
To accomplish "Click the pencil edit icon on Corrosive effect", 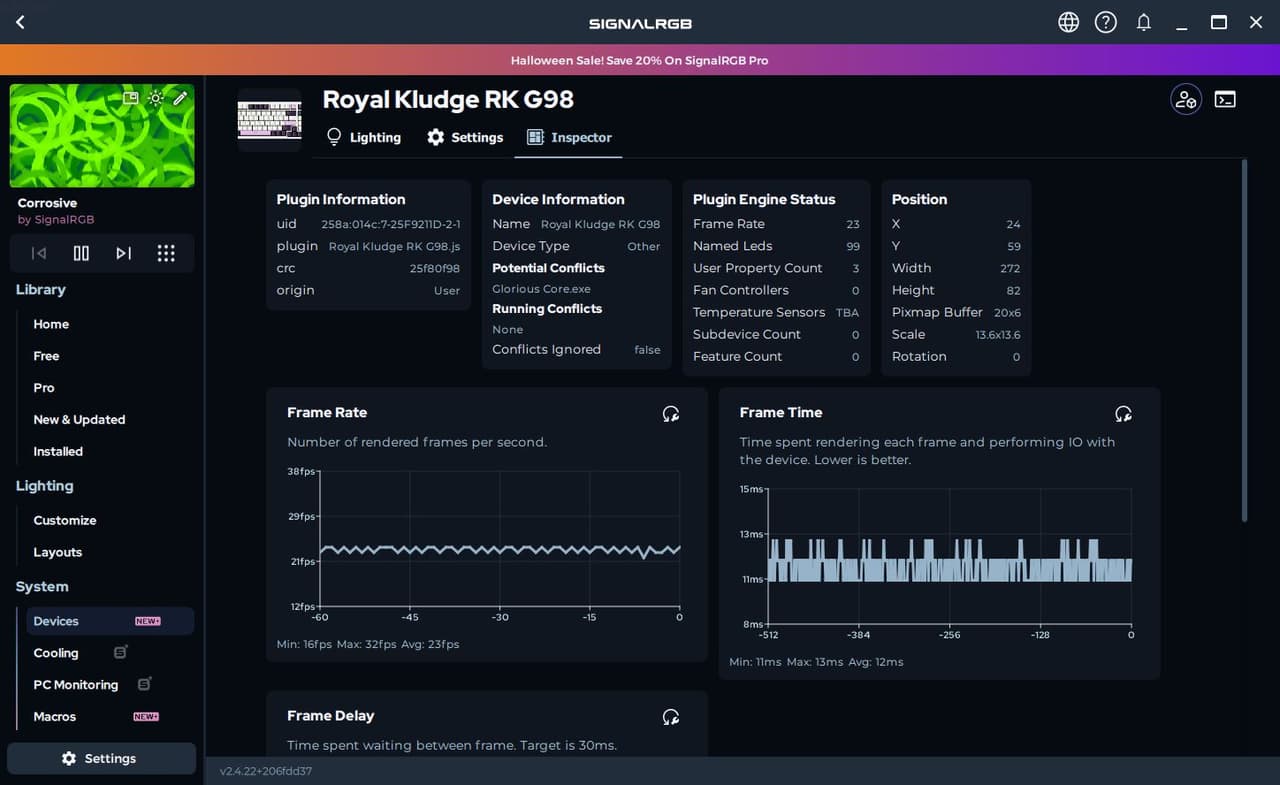I will [x=180, y=98].
